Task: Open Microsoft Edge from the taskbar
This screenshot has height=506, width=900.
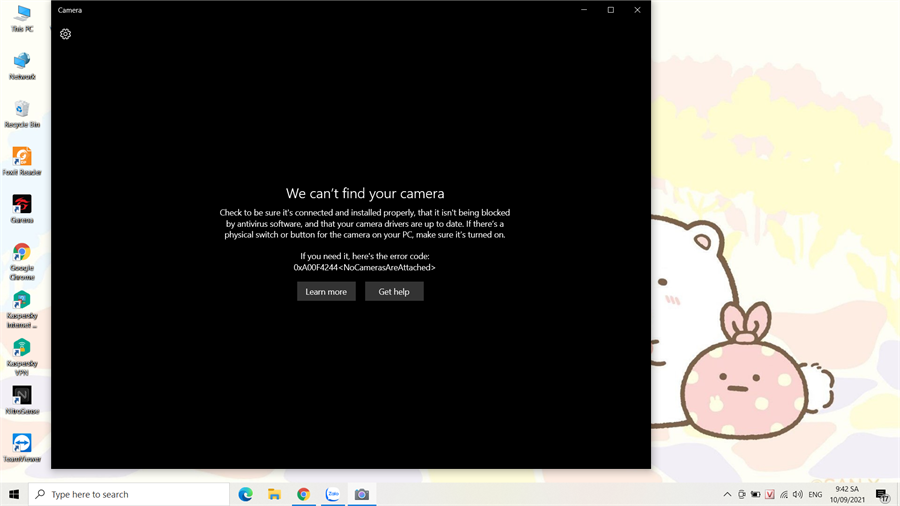Action: 245,494
